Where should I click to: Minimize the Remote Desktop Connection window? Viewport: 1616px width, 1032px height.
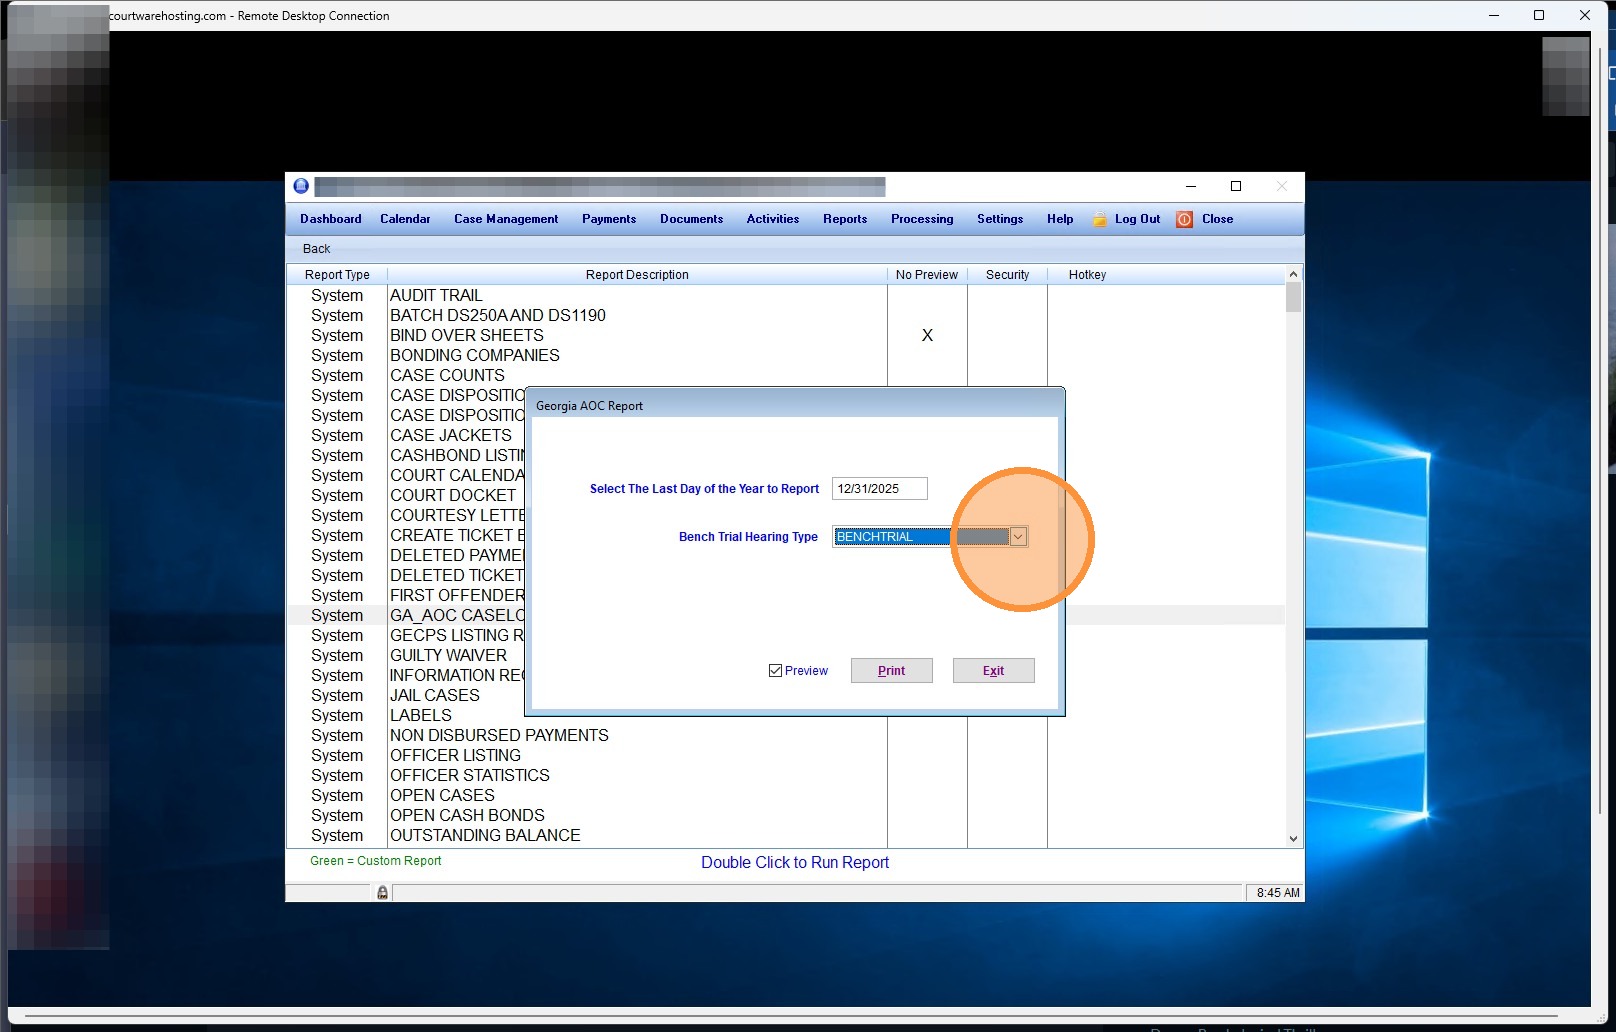point(1494,15)
